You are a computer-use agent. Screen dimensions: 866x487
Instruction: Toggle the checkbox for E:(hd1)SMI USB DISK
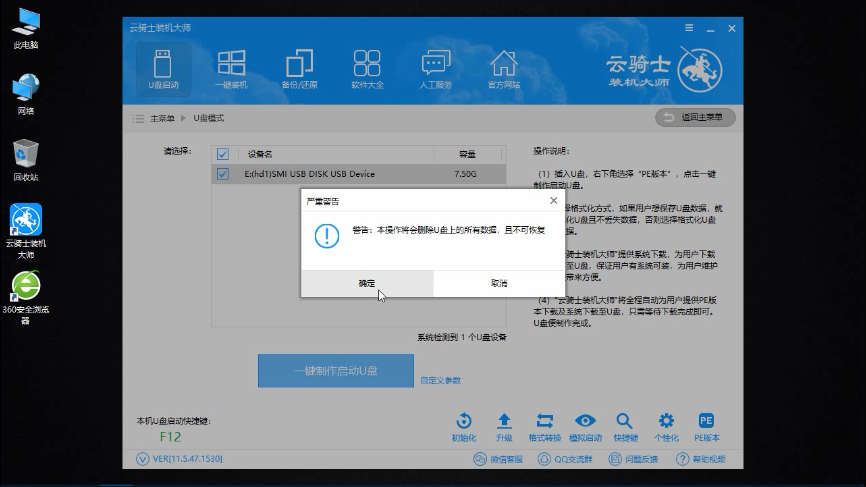click(x=223, y=174)
